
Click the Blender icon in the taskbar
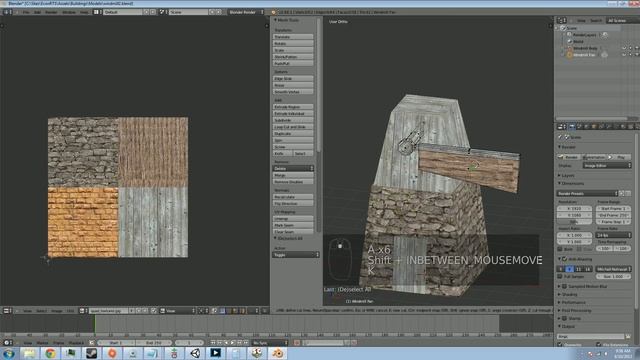(x=278, y=353)
